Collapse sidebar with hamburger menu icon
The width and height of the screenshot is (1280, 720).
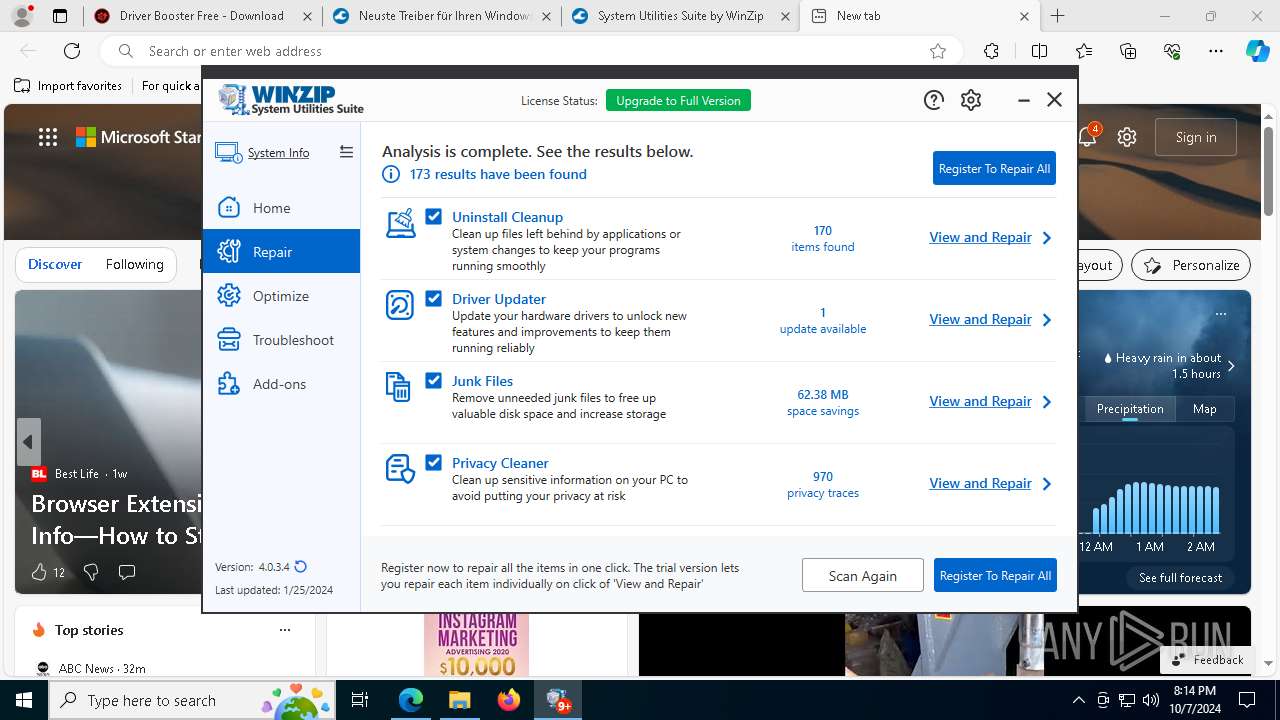(x=346, y=152)
